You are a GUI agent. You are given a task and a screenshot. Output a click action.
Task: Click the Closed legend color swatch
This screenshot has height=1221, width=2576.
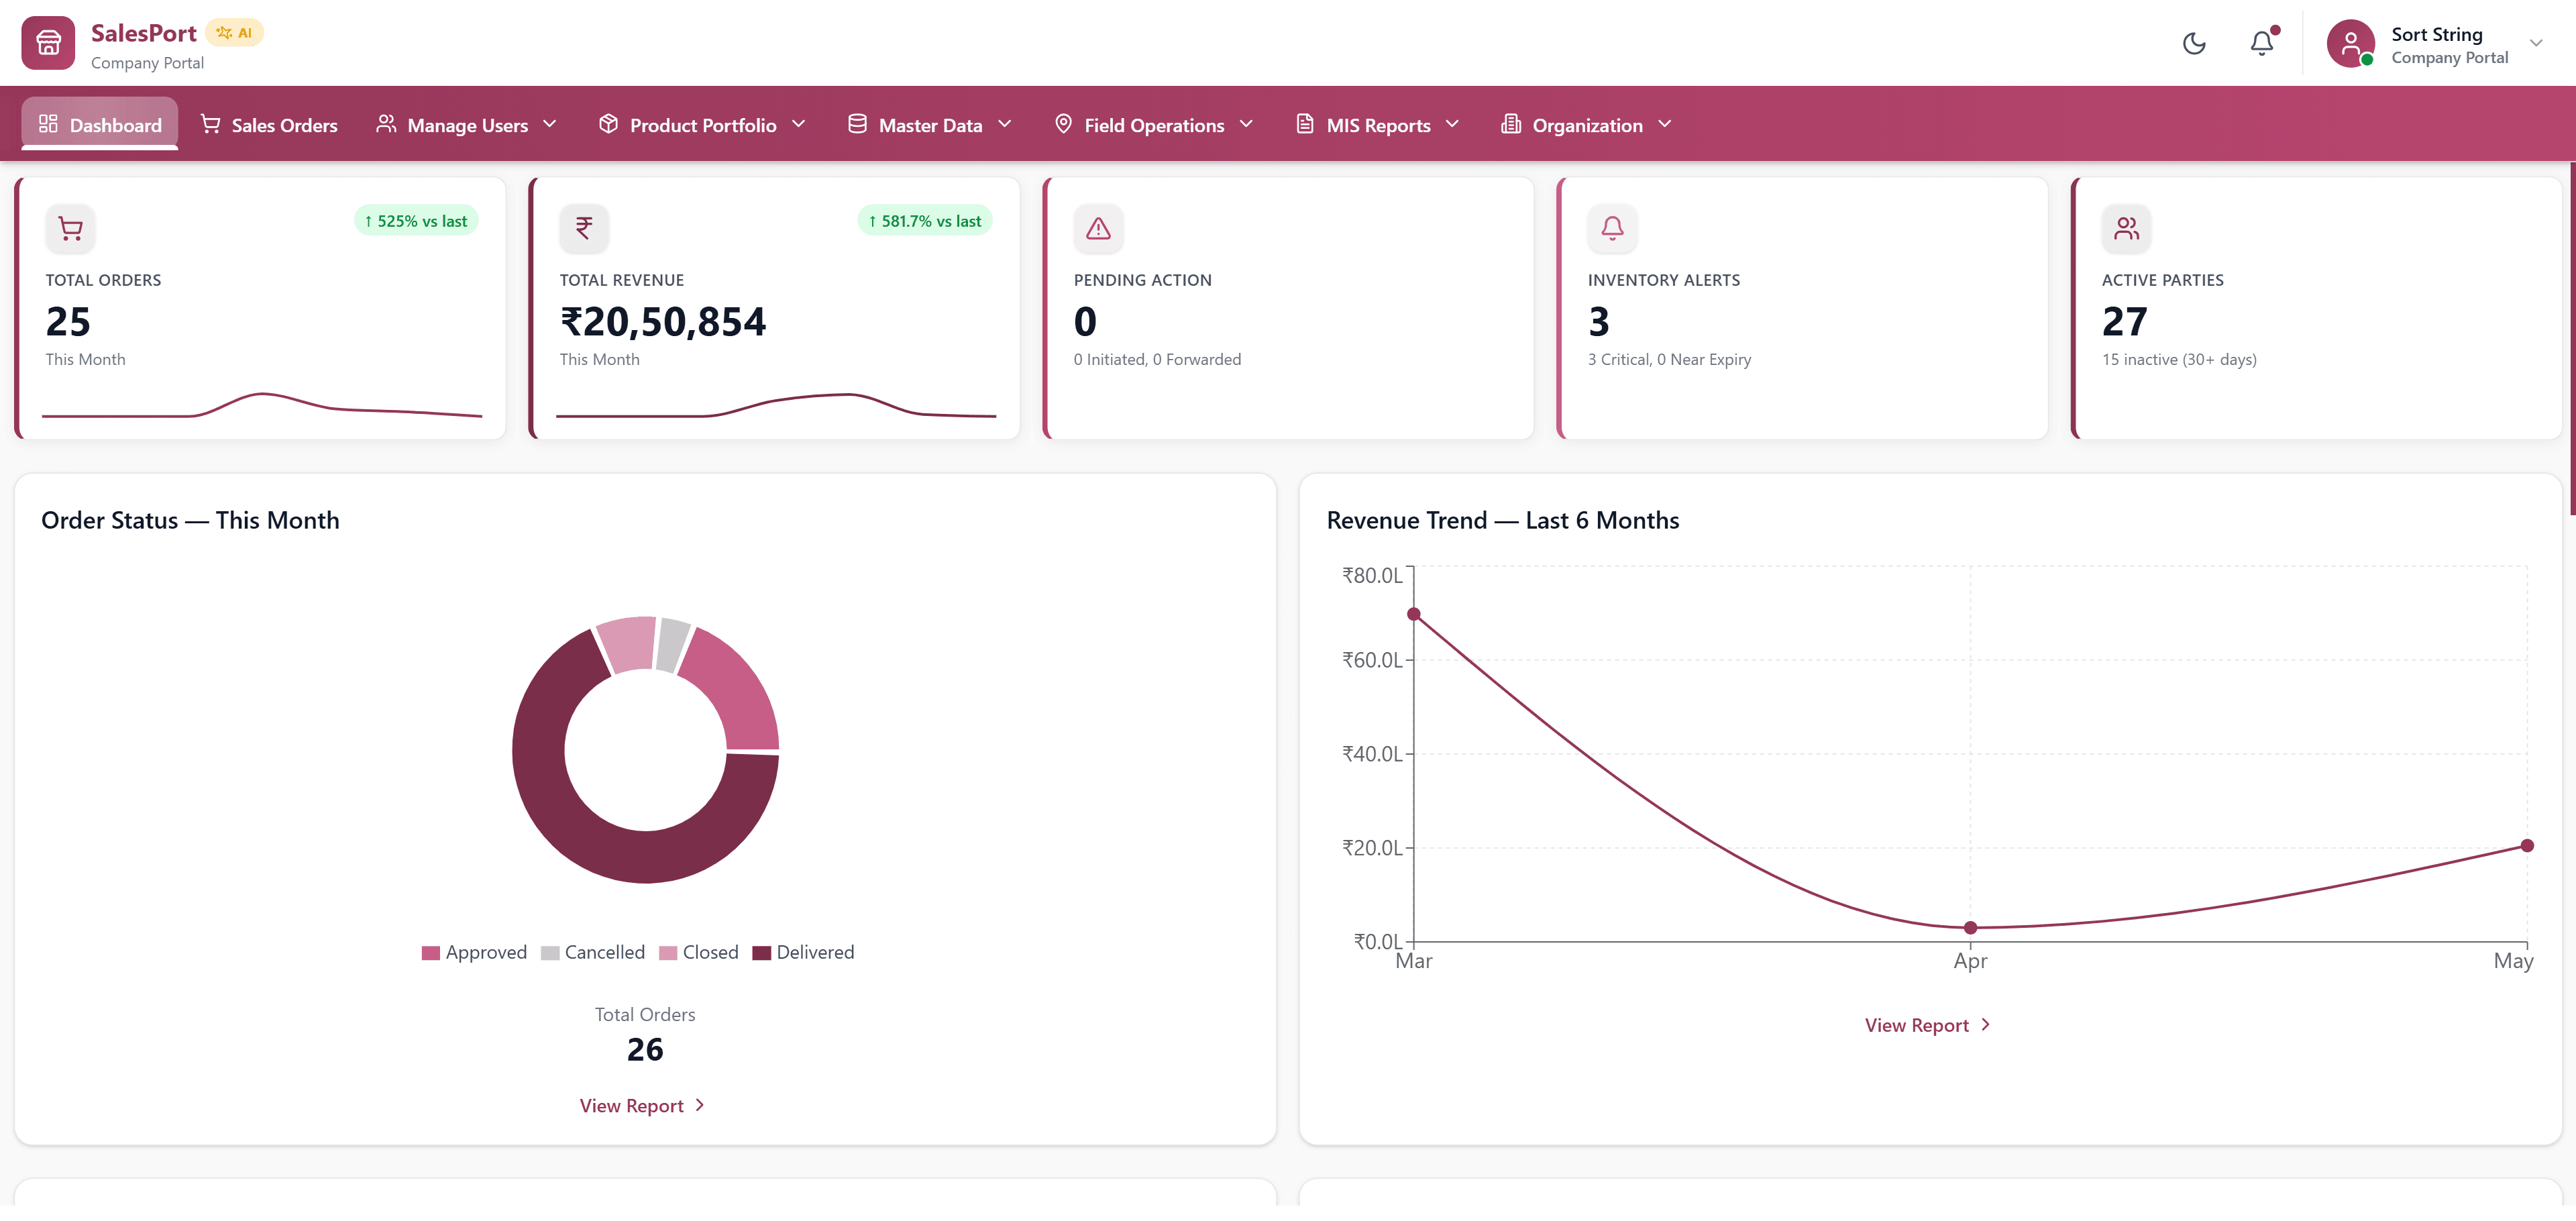coord(668,954)
